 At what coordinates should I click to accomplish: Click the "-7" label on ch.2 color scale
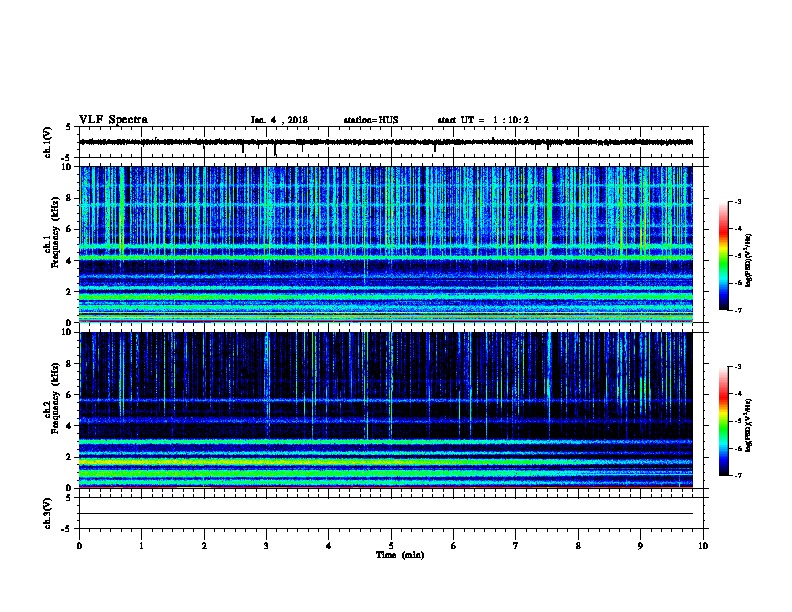[x=738, y=475]
